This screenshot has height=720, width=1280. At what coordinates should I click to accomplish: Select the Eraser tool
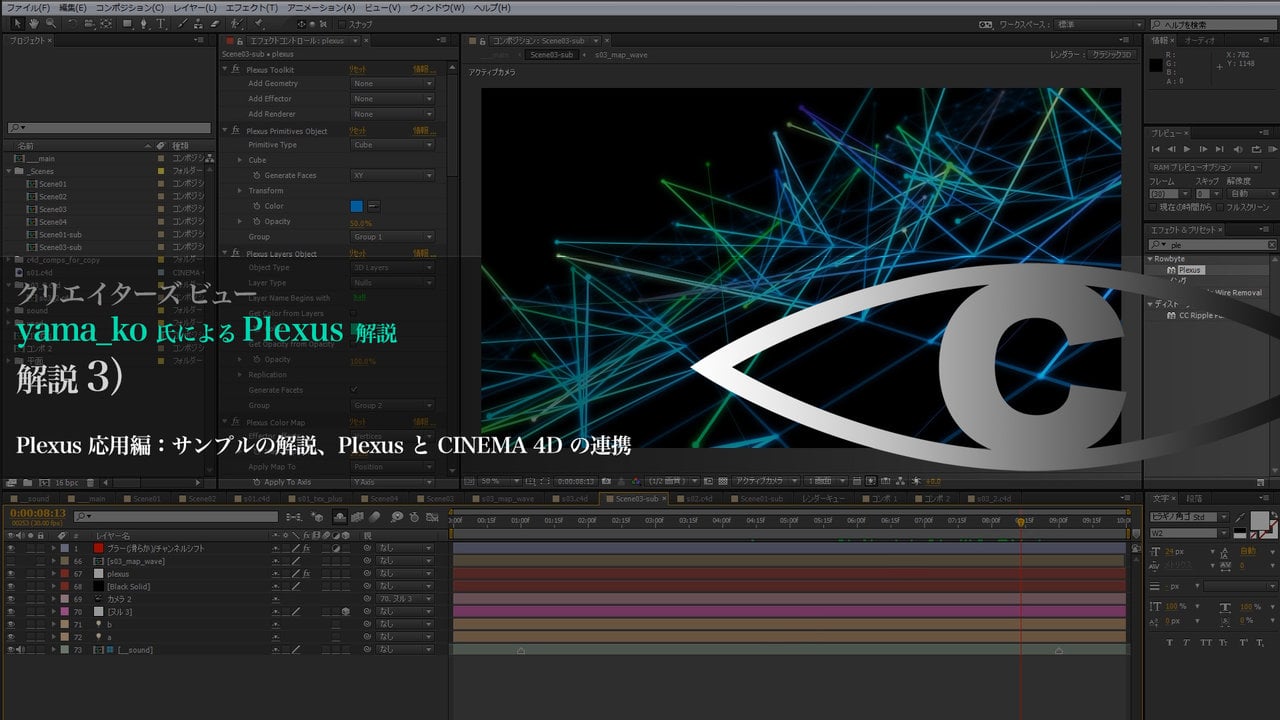coord(214,23)
